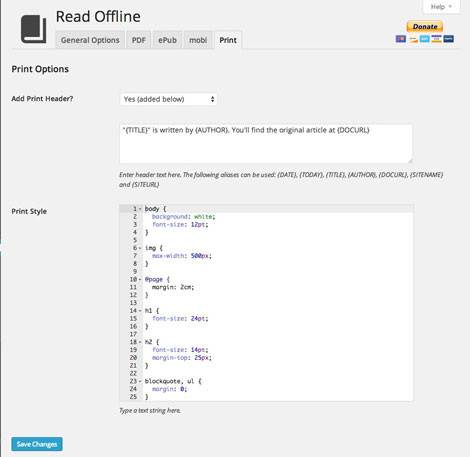Click the font-size 12pt line in editor
The height and width of the screenshot is (457, 470).
point(180,225)
